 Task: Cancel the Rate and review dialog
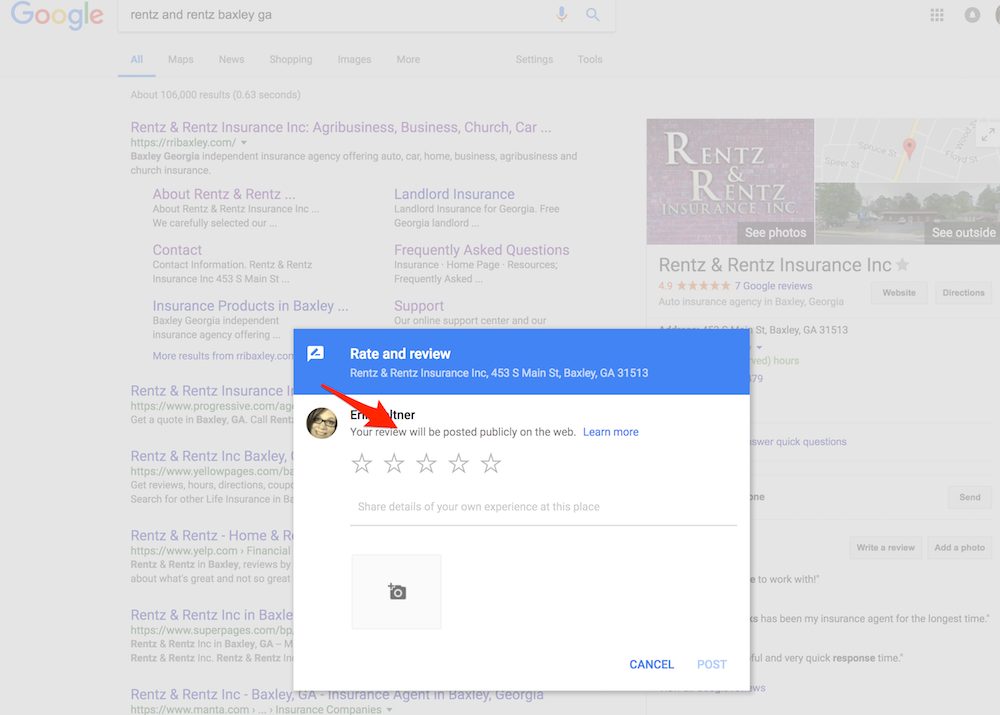[x=652, y=665]
